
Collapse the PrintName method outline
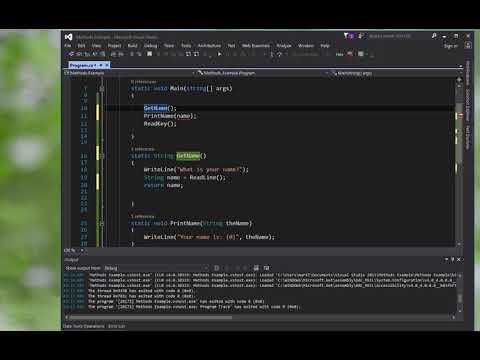click(102, 224)
